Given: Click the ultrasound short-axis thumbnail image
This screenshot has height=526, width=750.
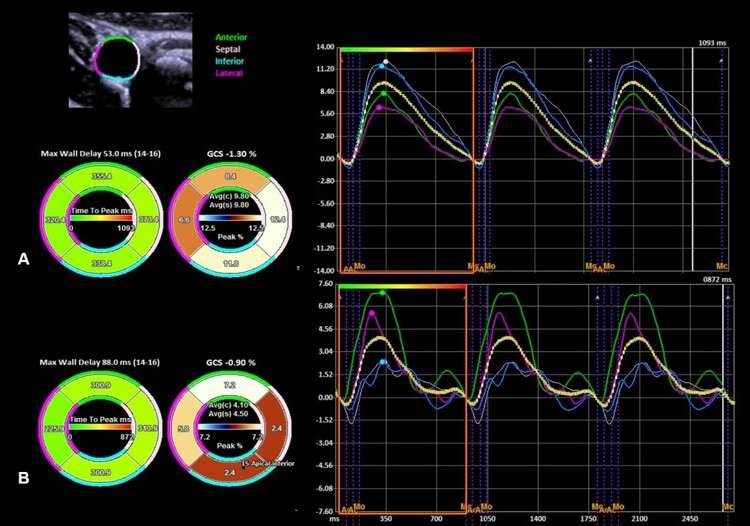Looking at the screenshot, I should [x=130, y=60].
